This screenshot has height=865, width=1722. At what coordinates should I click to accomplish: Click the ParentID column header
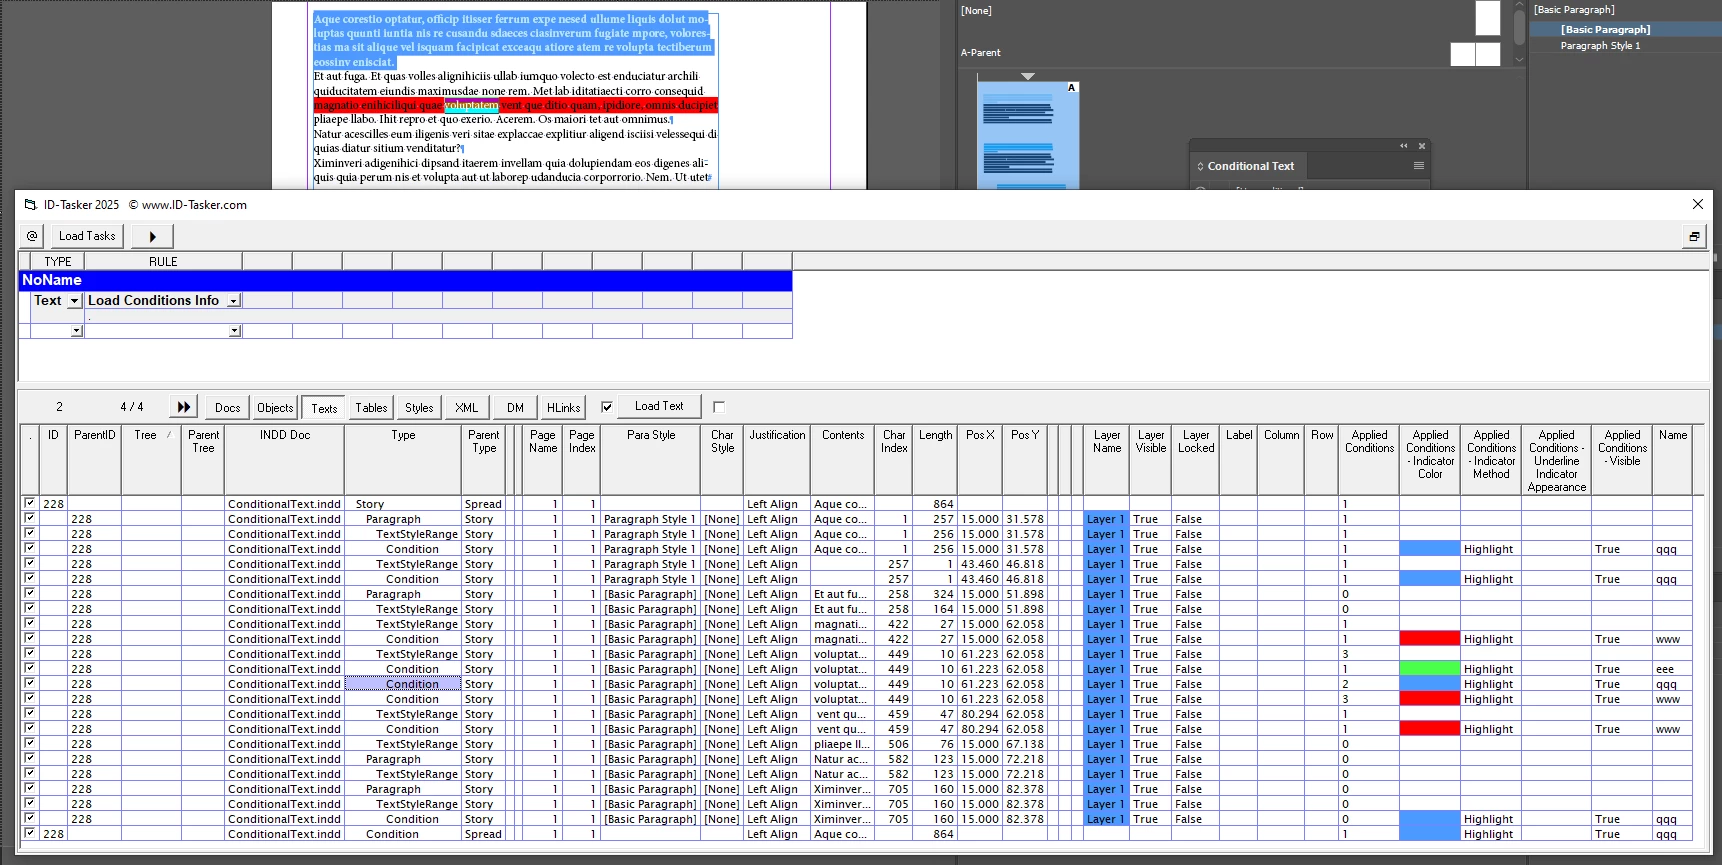pos(95,460)
